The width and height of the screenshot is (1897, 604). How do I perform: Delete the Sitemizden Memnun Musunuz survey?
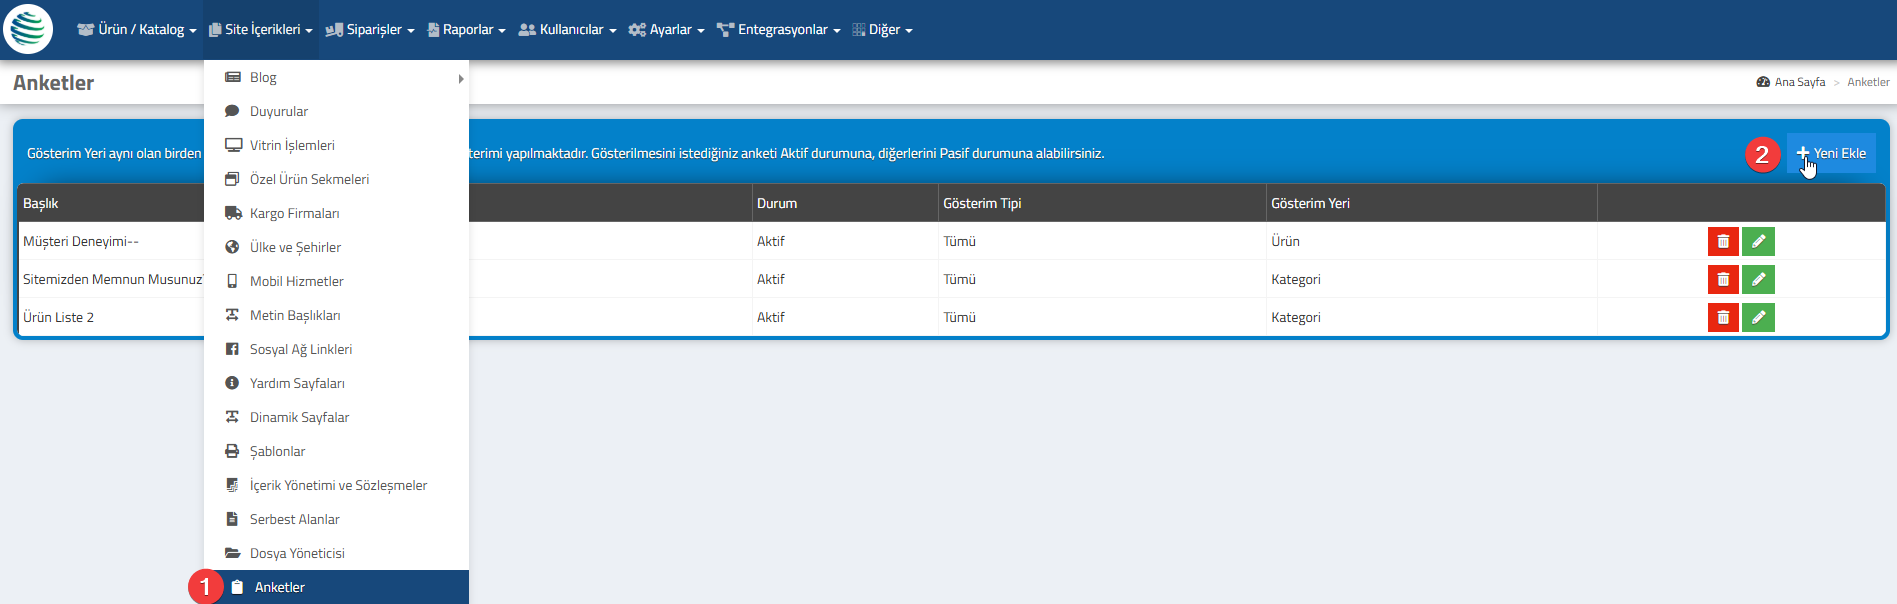coord(1723,279)
